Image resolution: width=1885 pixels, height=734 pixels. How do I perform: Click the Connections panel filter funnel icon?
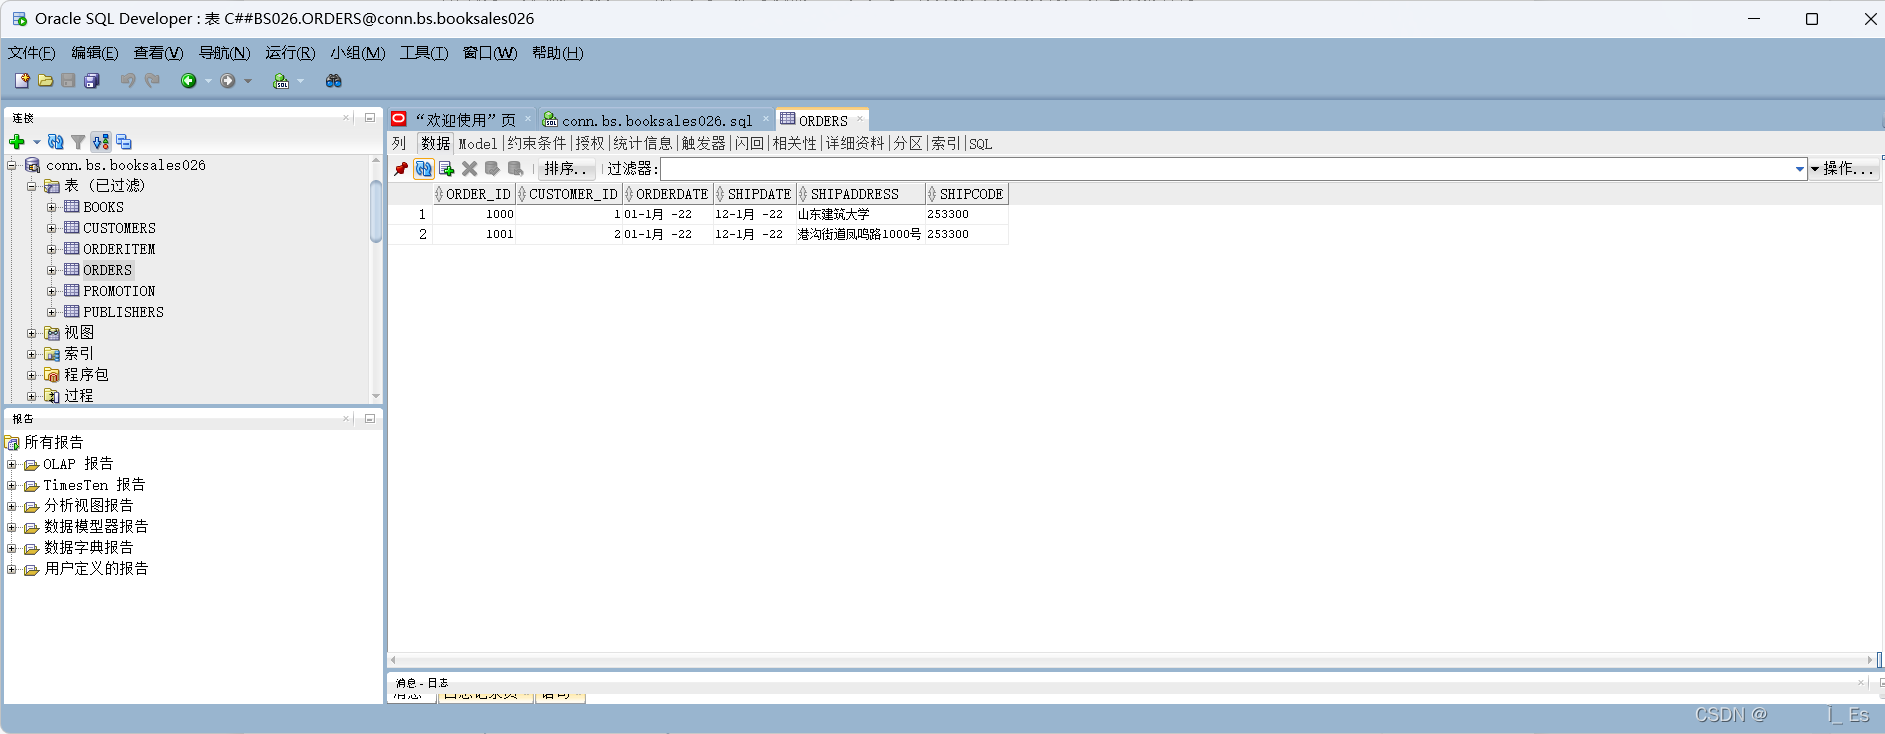point(78,142)
